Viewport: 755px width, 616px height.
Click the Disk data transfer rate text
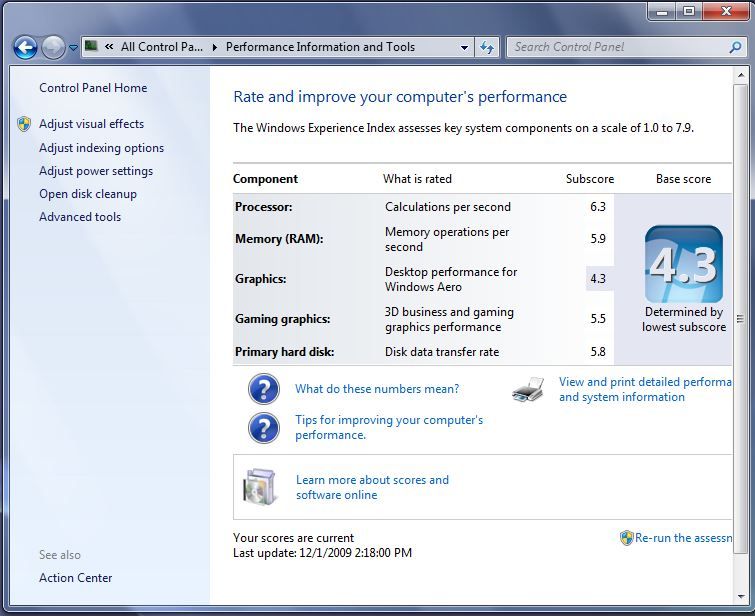coord(442,352)
